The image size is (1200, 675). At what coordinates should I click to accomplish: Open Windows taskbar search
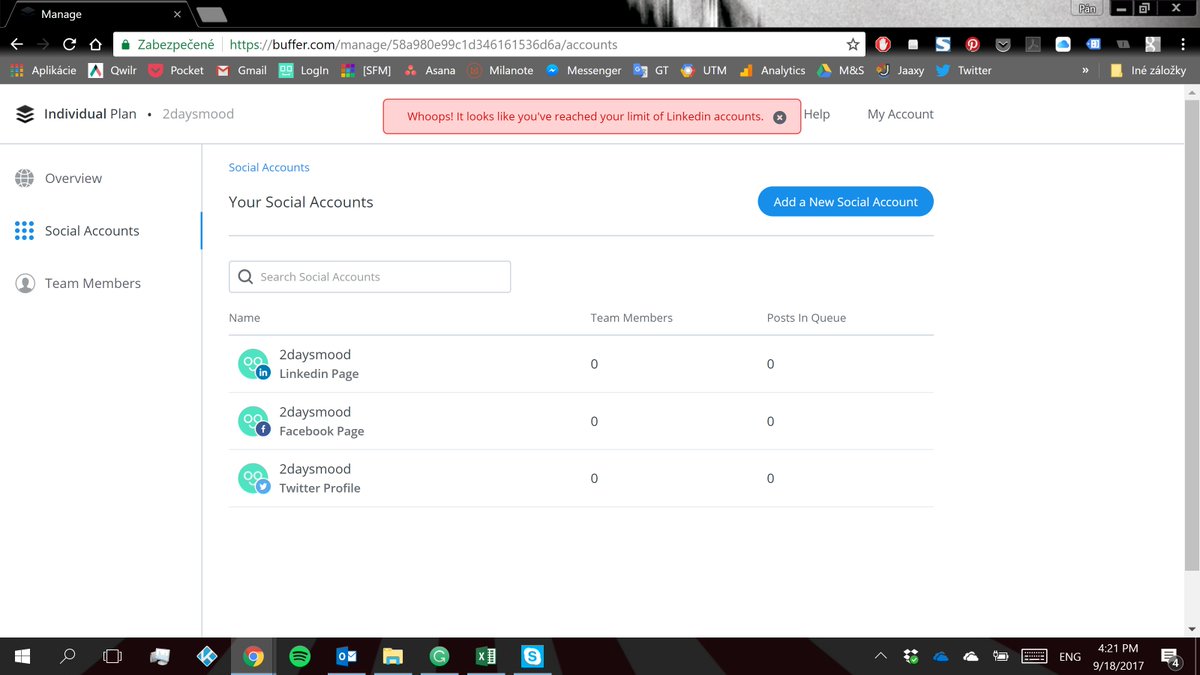pyautogui.click(x=68, y=657)
